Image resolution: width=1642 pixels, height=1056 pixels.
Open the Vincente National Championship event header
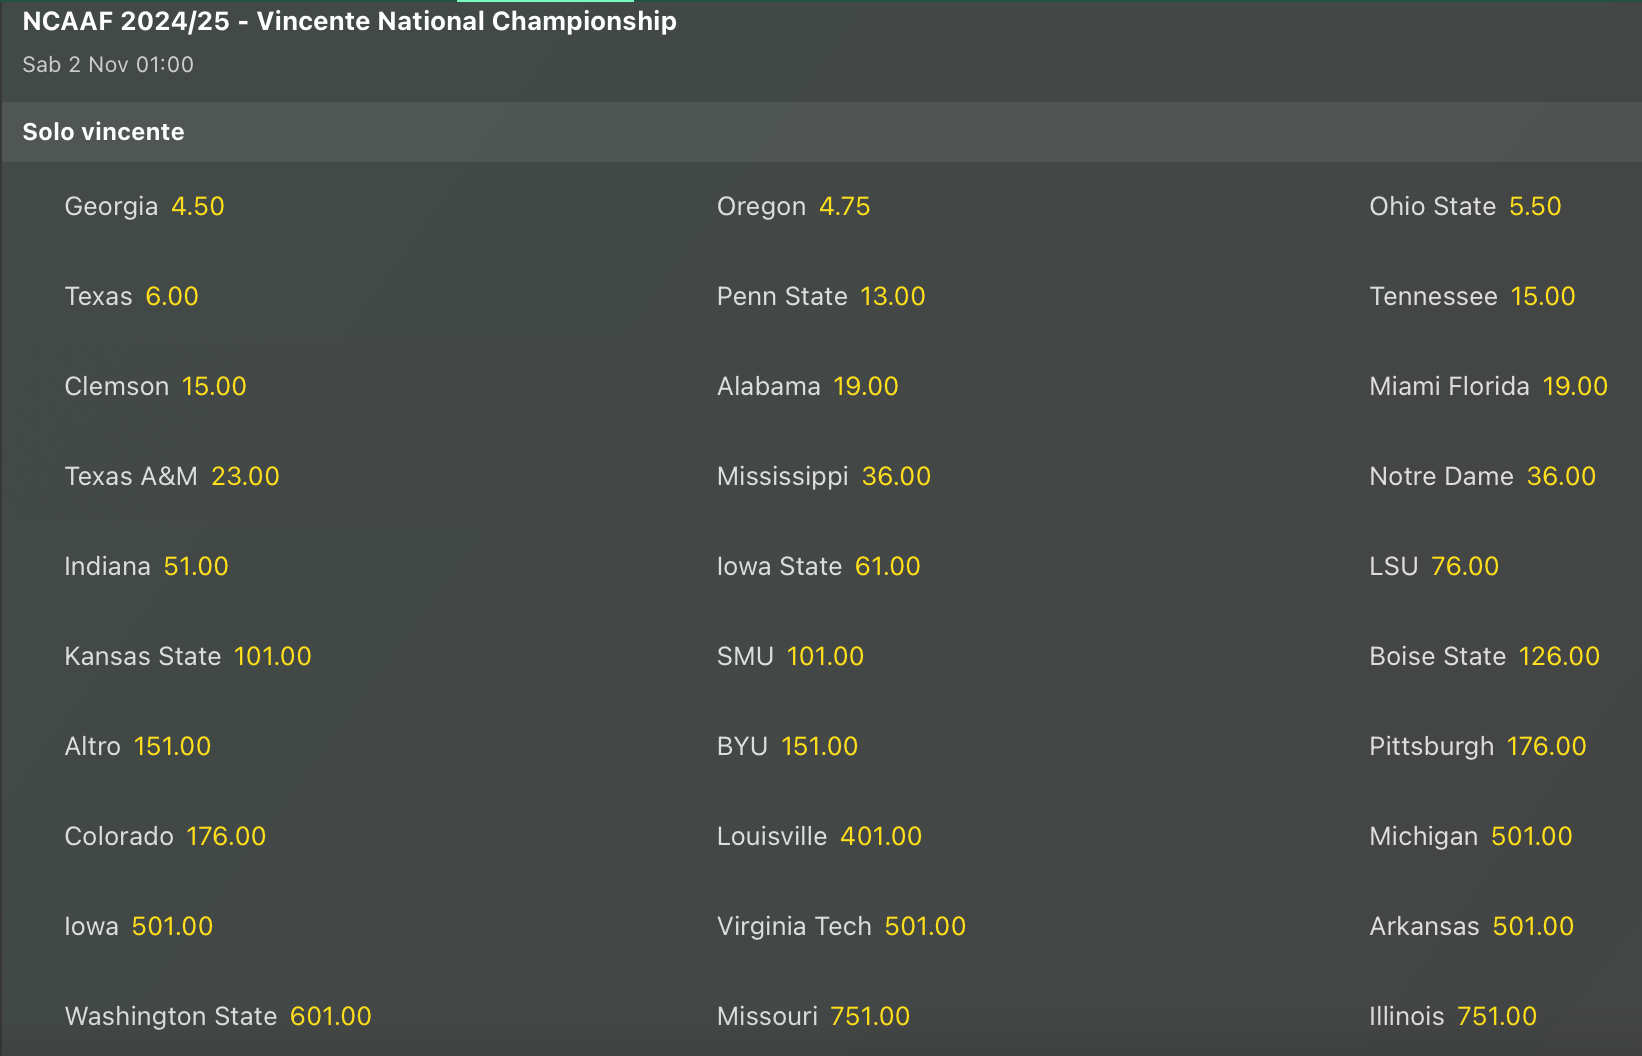(348, 21)
